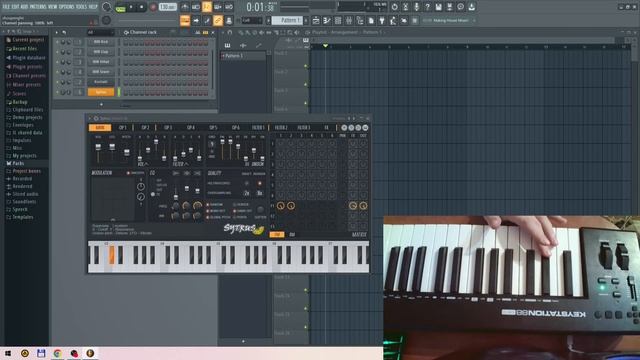640x360 pixels.
Task: Click the undo history circular arrow icon
Action: tap(394, 7)
